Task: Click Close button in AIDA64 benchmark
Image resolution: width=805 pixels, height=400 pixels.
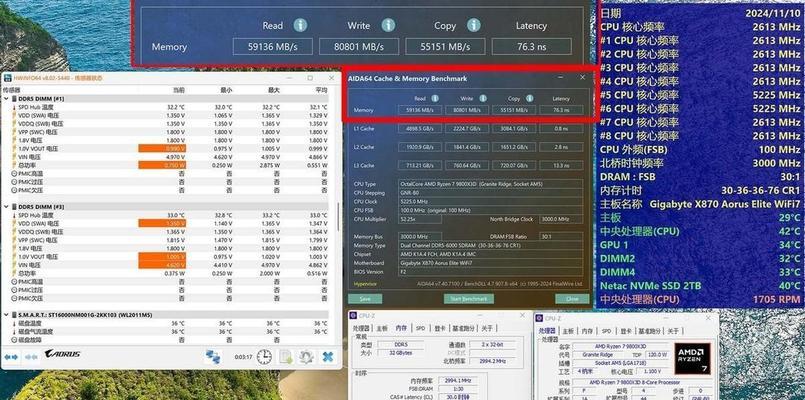Action: 571,299
